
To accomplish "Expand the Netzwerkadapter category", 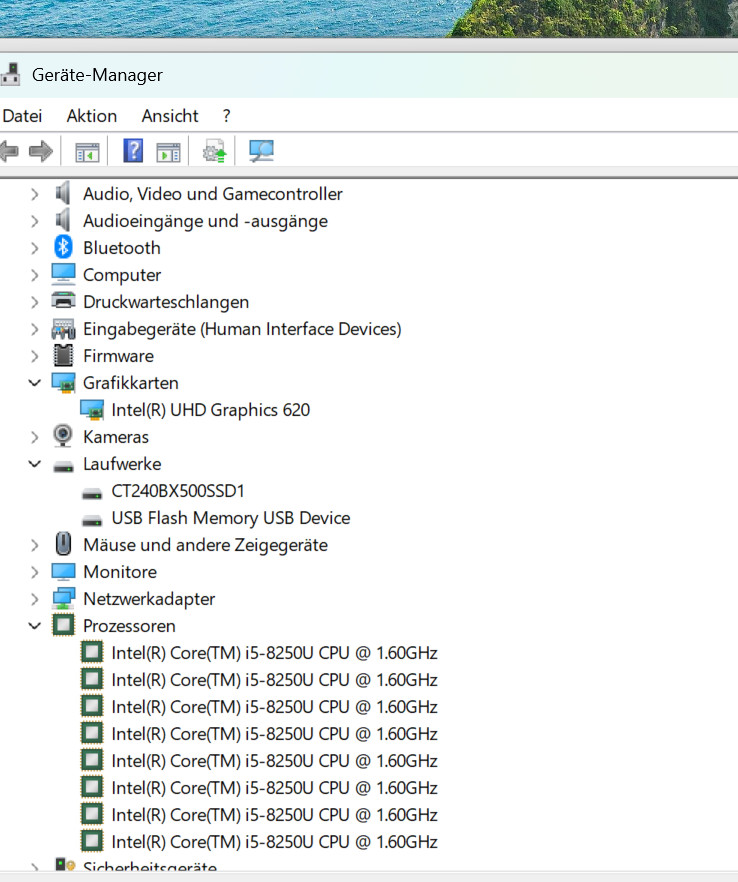I will click(x=35, y=599).
